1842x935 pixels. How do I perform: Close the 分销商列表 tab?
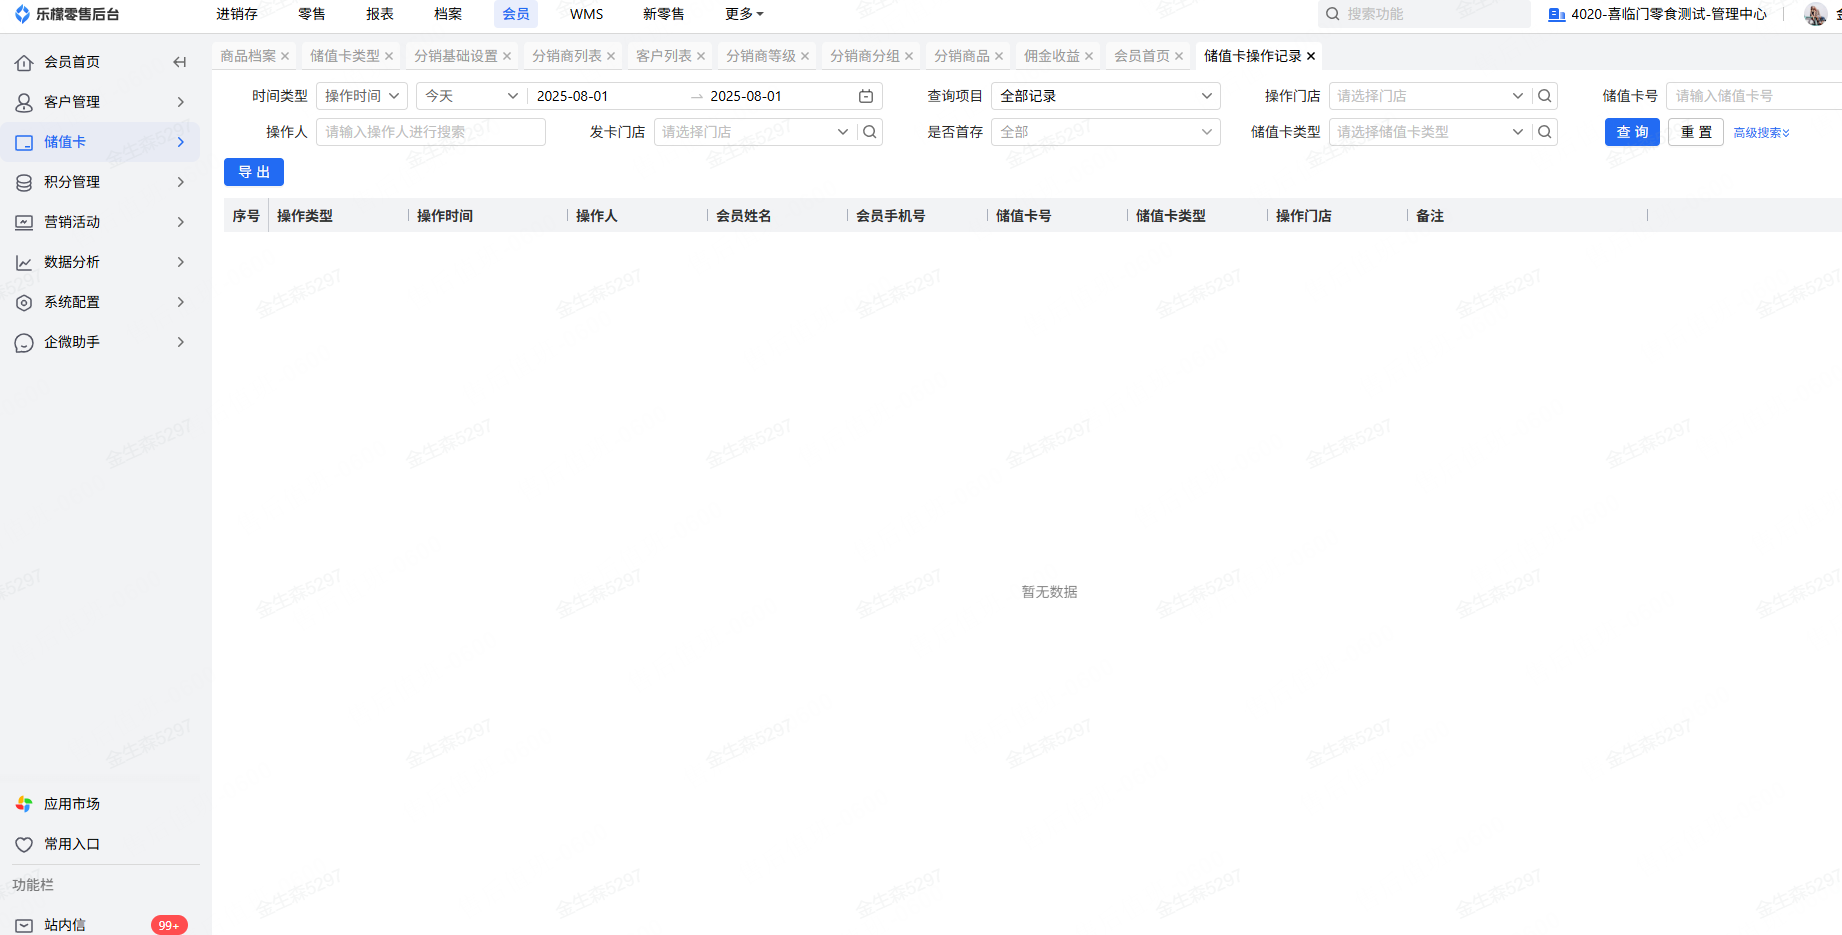point(611,56)
